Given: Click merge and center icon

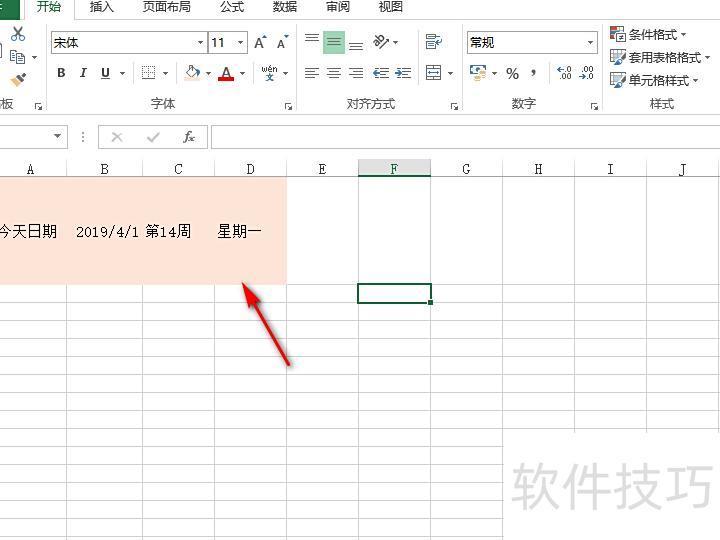Looking at the screenshot, I should (x=433, y=73).
